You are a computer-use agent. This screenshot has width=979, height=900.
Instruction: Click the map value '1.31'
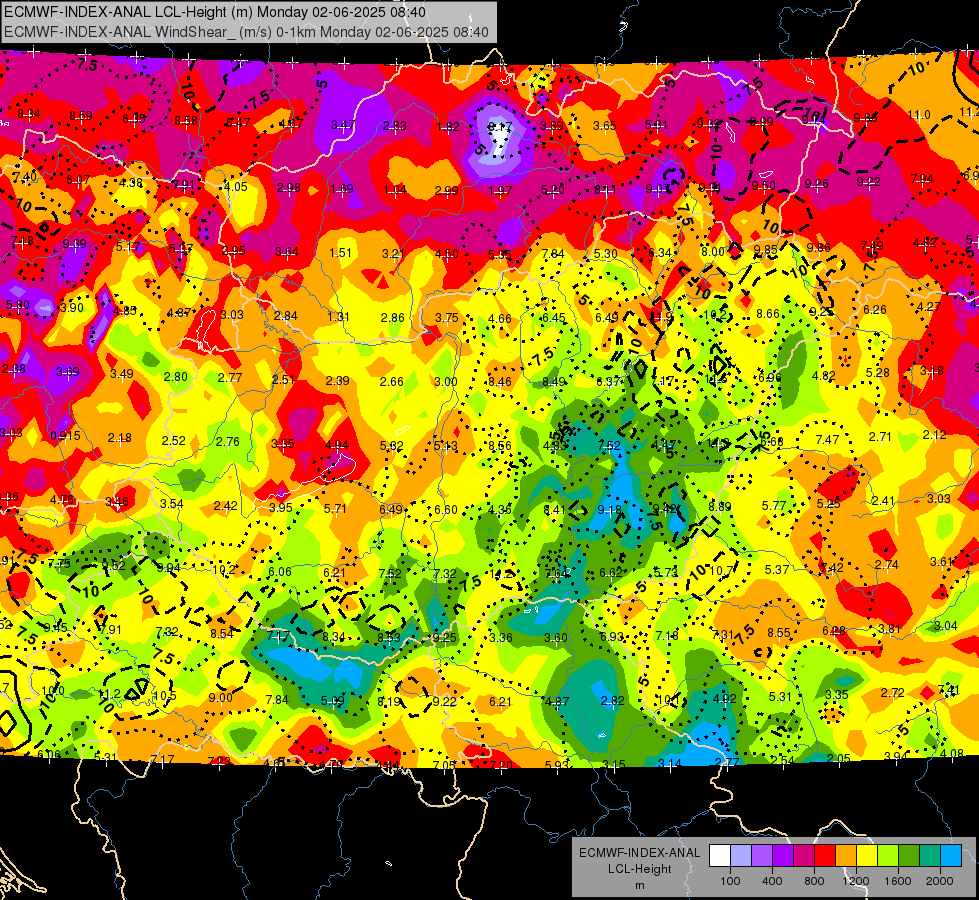(338, 317)
